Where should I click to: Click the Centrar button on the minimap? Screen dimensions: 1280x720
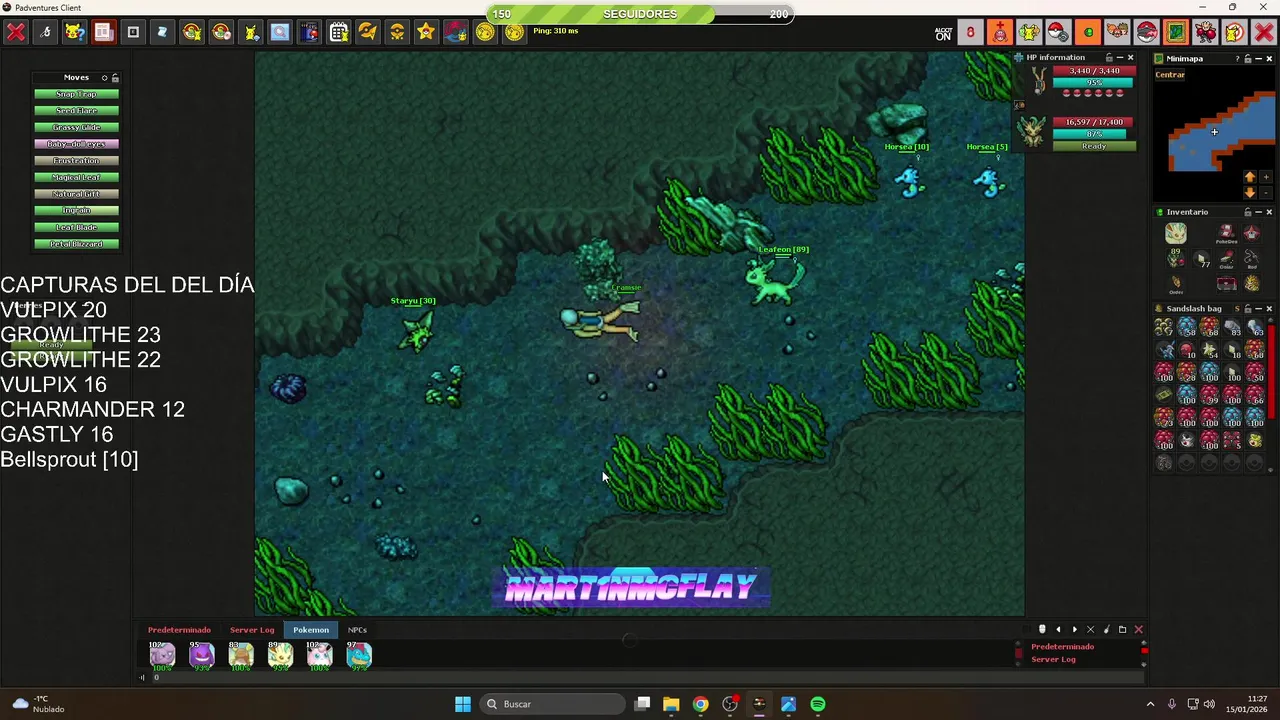click(x=1170, y=74)
